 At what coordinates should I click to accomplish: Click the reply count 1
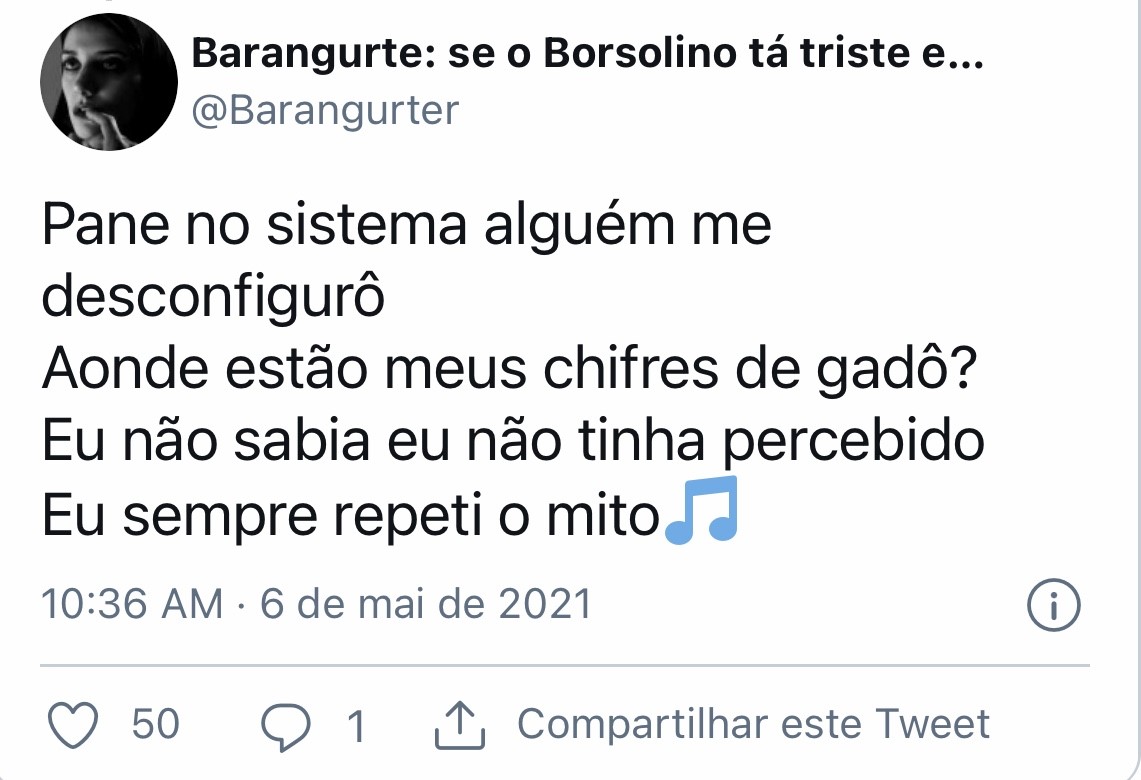(355, 726)
